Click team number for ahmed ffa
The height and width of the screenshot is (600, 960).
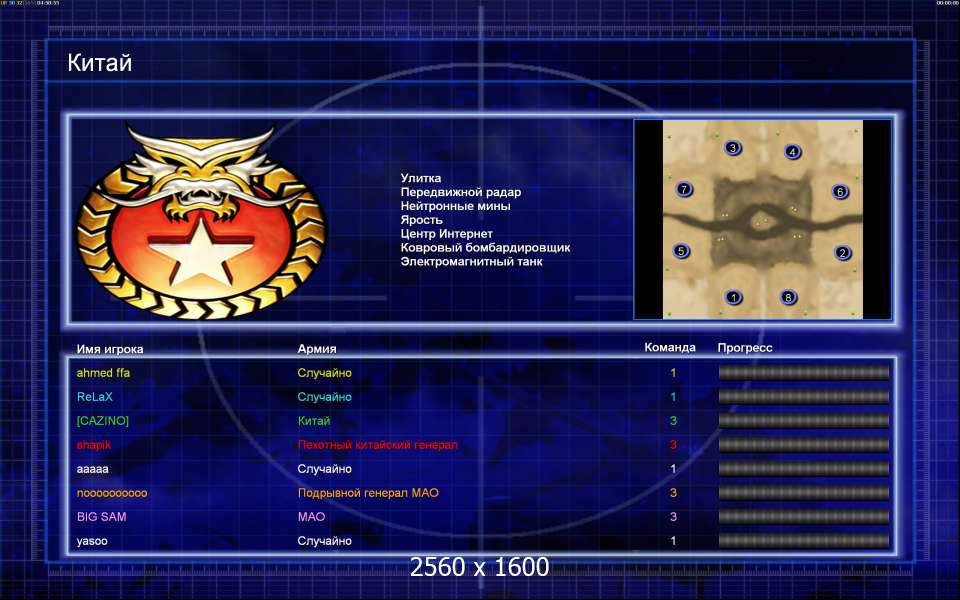pos(673,373)
